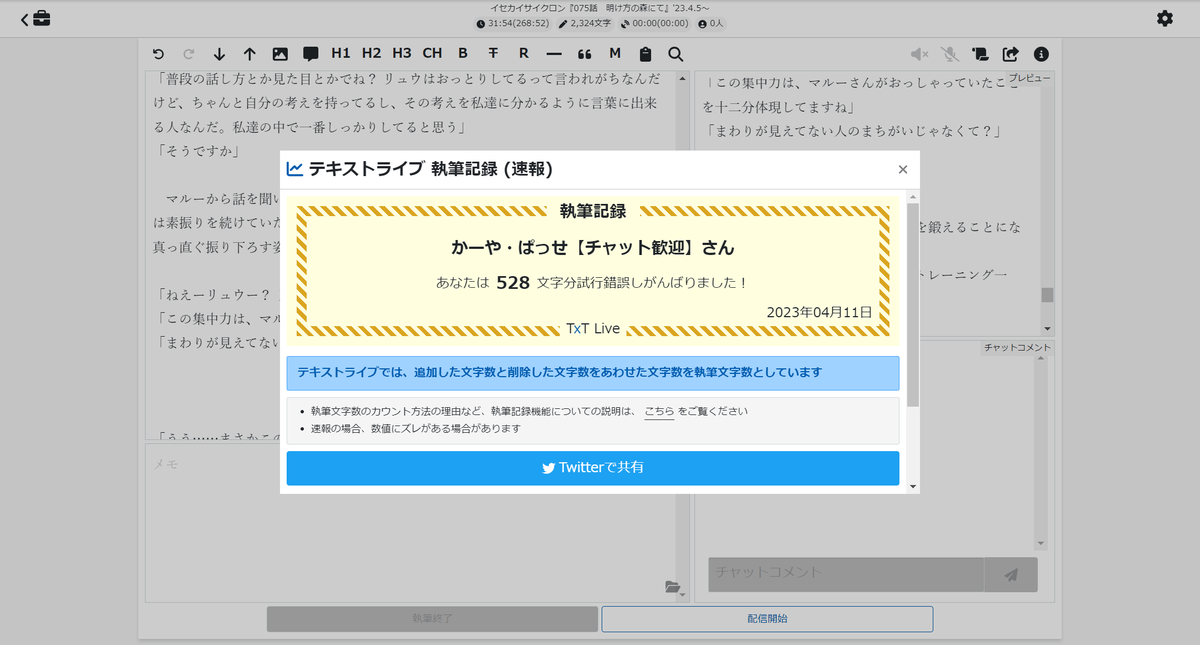Open the folder icon in memo area

tap(671, 587)
